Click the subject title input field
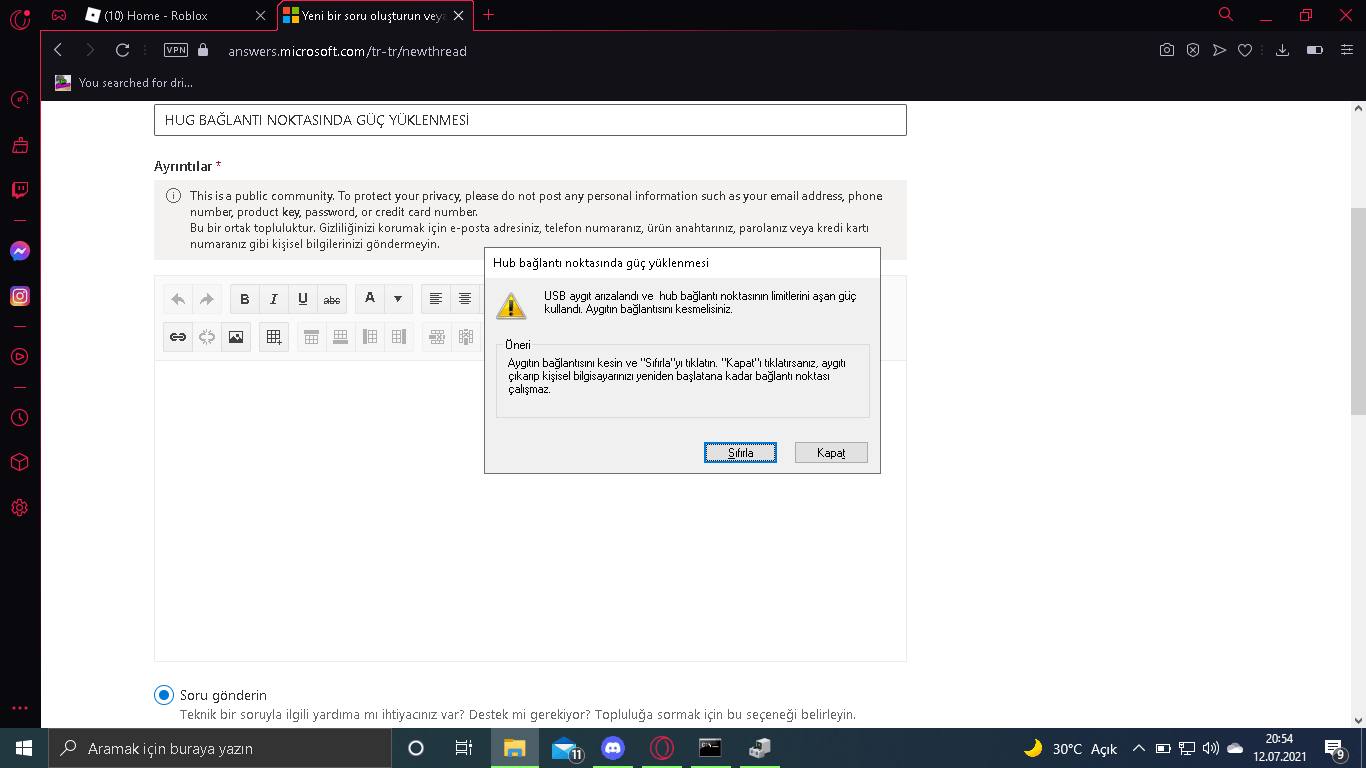The width and height of the screenshot is (1366, 768). [530, 120]
